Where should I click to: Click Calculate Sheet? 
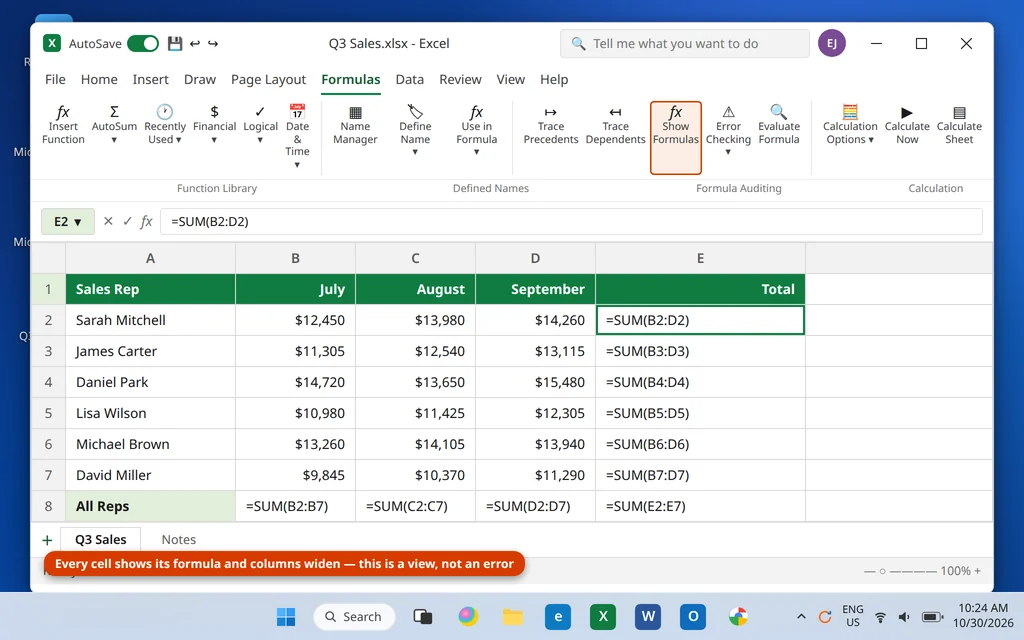[x=959, y=125]
